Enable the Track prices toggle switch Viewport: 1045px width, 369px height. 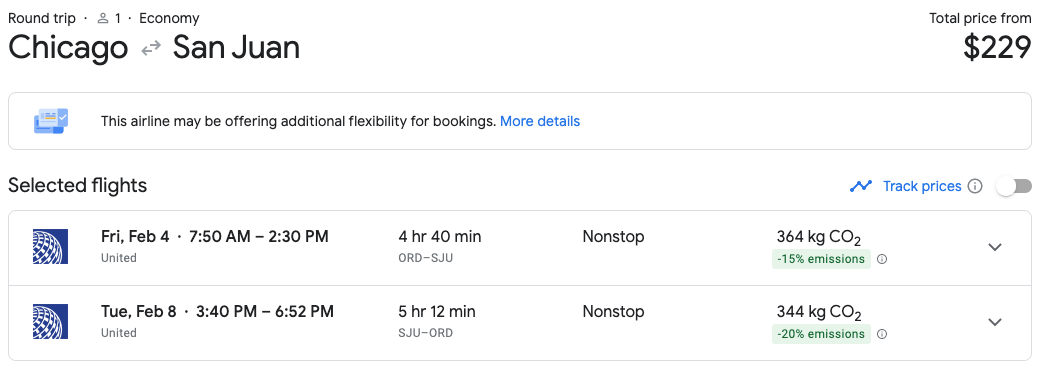pos(1014,186)
